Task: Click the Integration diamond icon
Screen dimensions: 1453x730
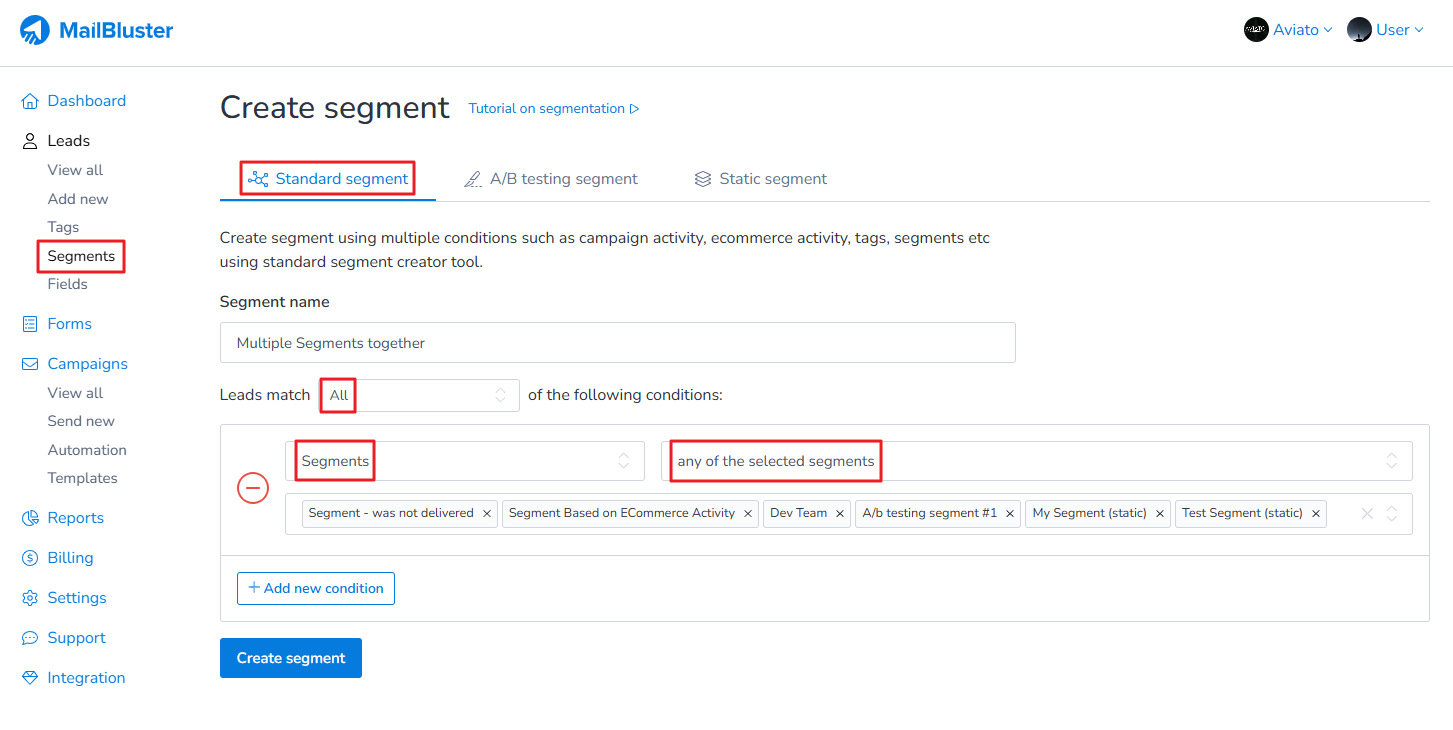Action: pyautogui.click(x=30, y=678)
